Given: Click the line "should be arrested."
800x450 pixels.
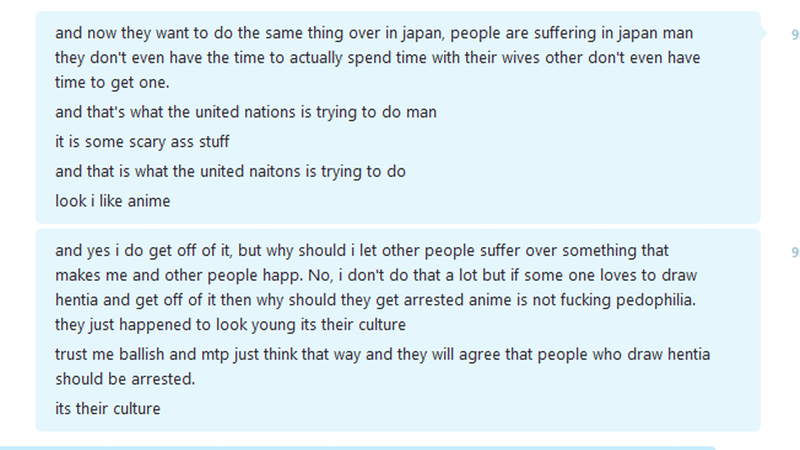Looking at the screenshot, I should point(125,379).
